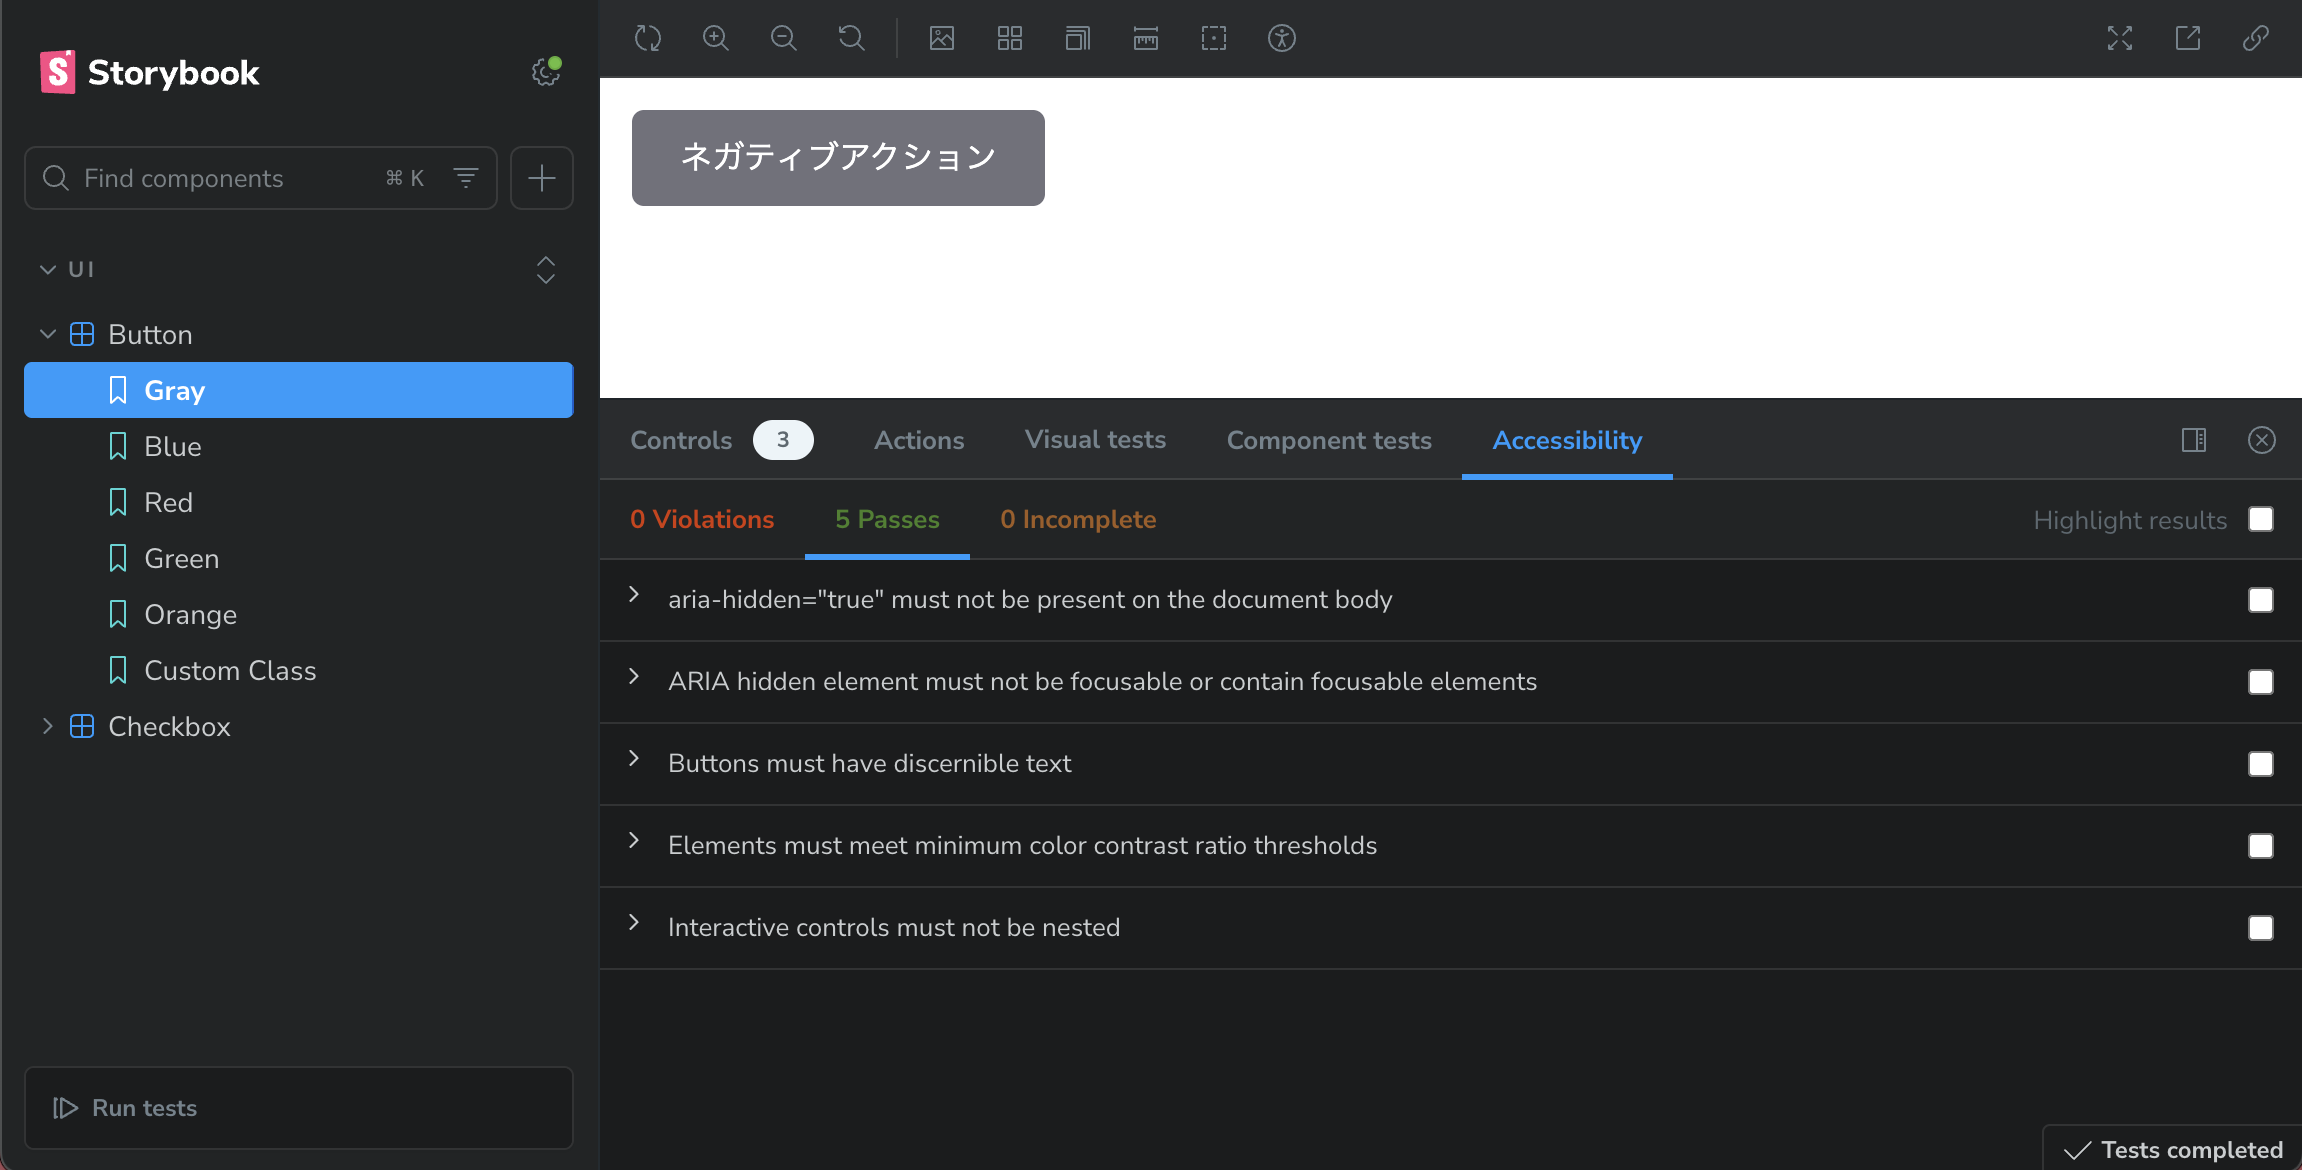2302x1170 pixels.
Task: Click the zoom out magnifier icon
Action: pos(784,38)
